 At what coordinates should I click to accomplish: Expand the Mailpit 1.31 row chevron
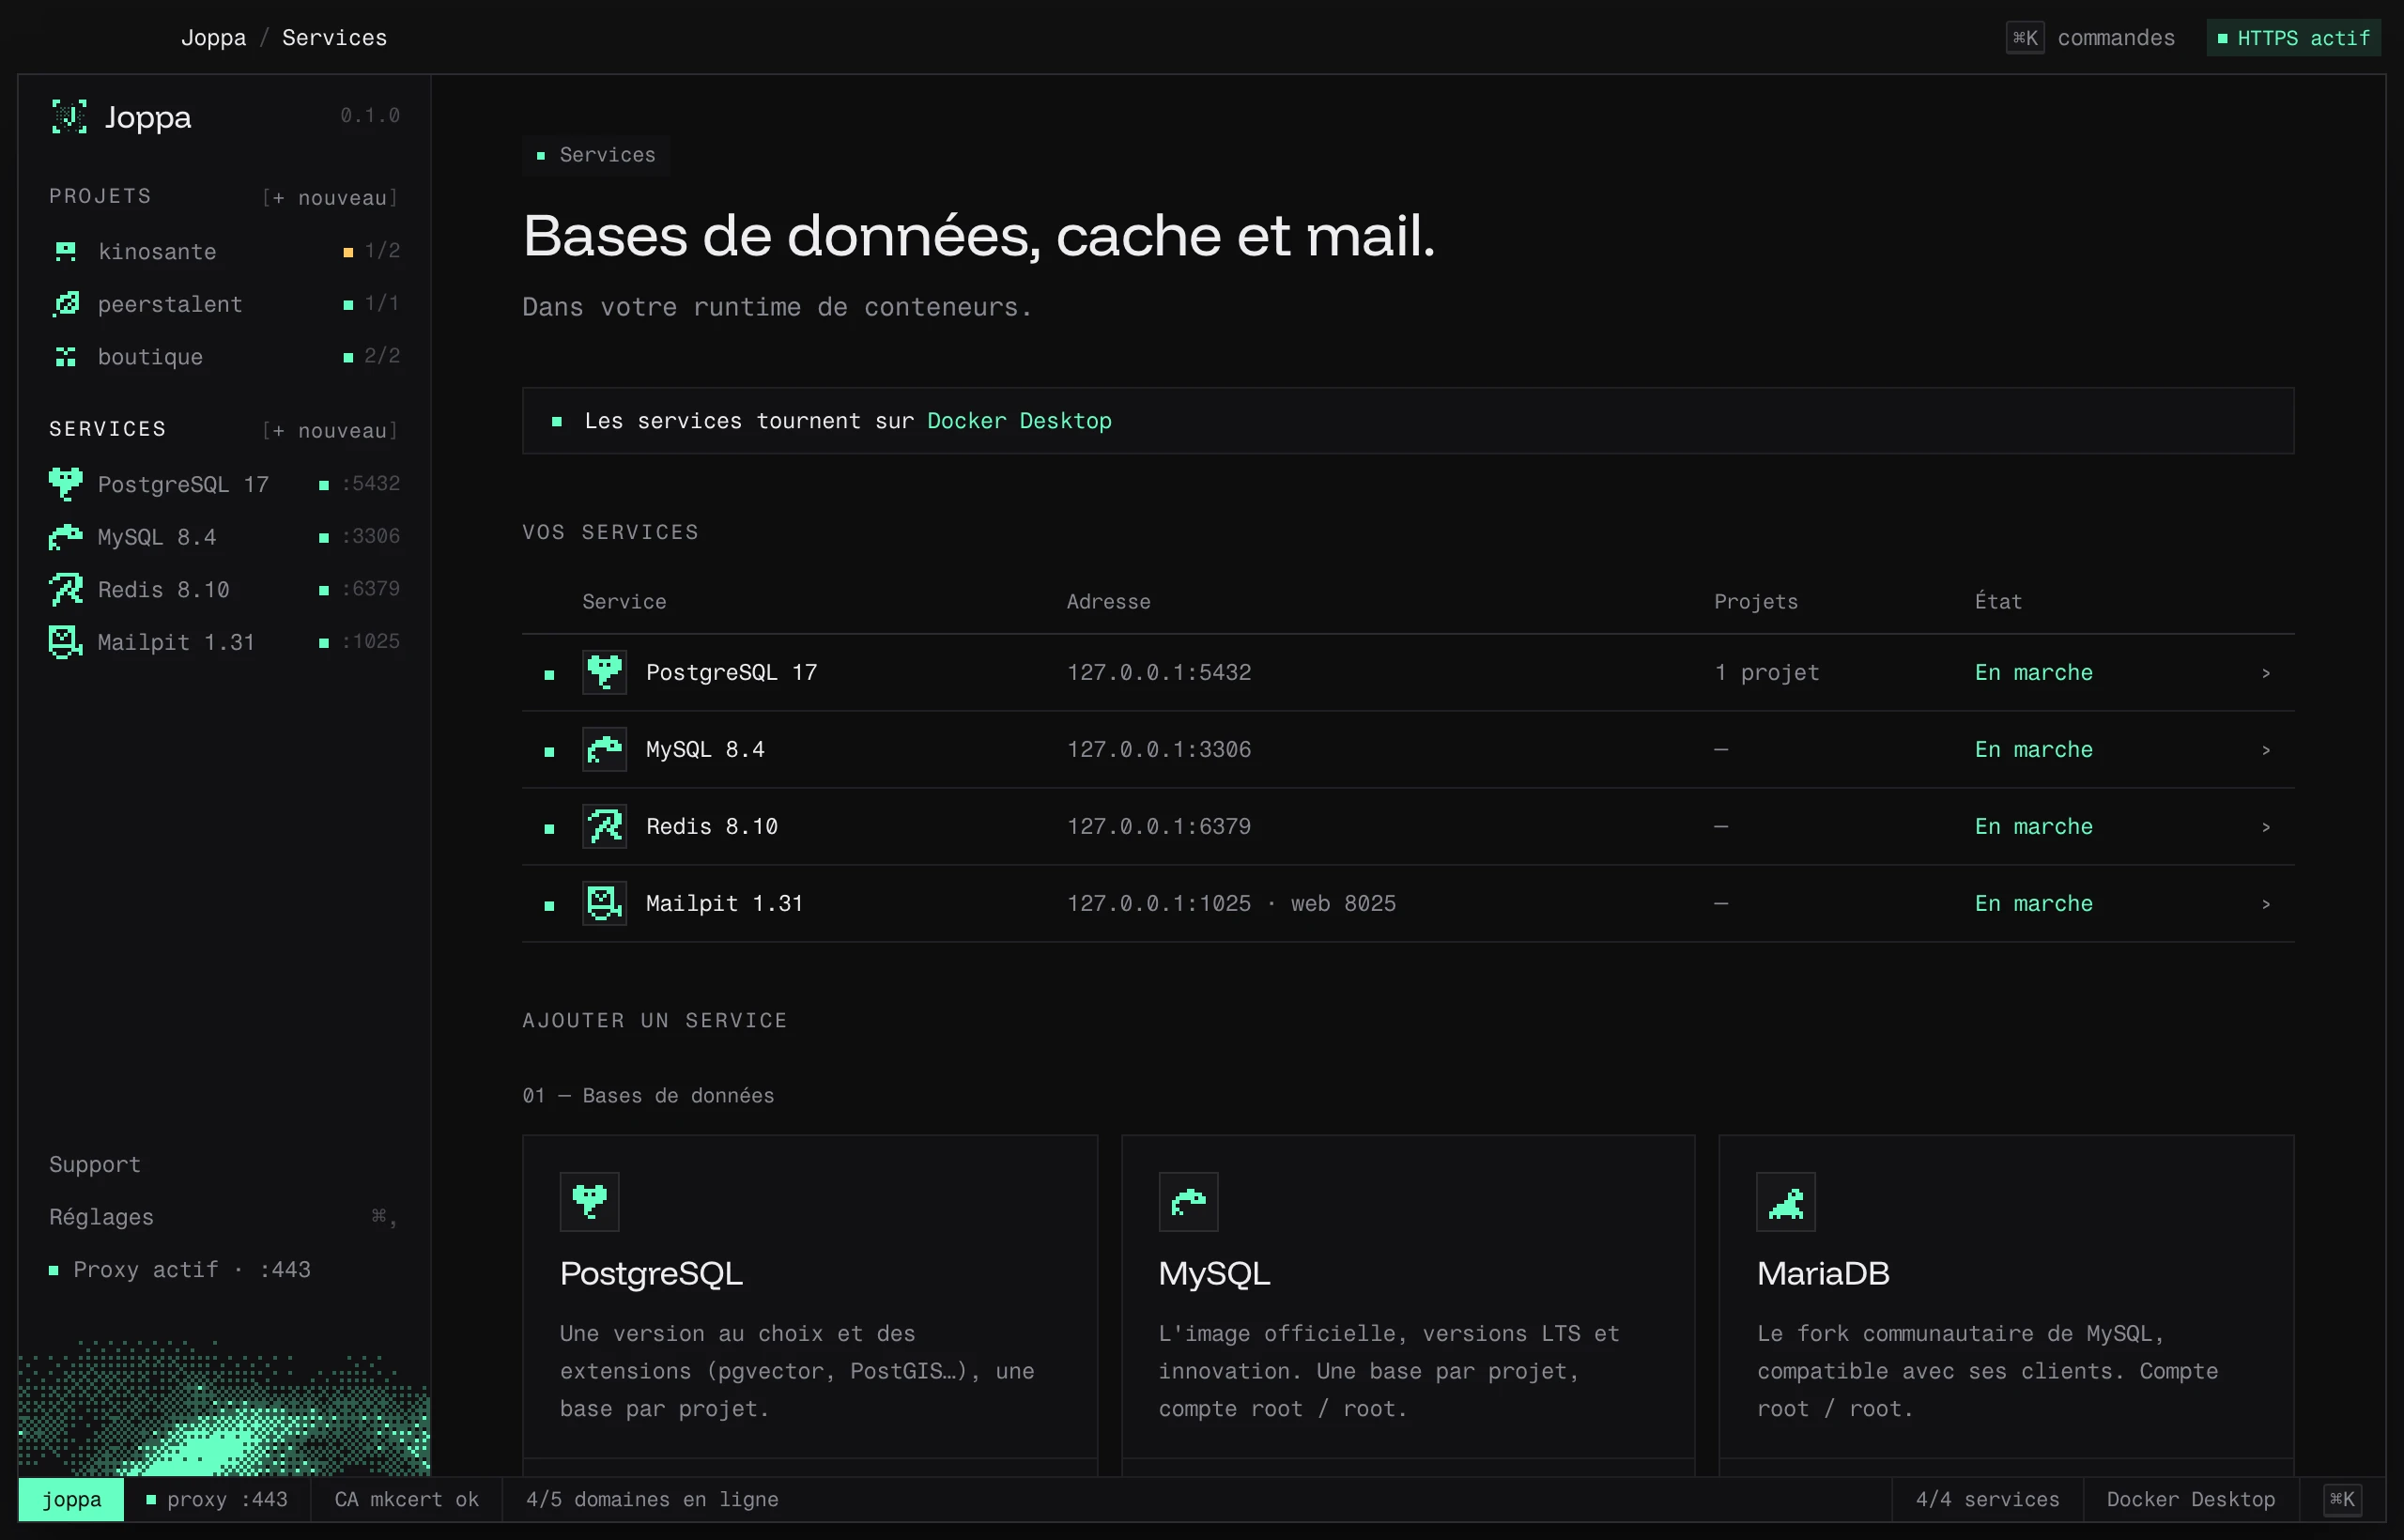[2266, 904]
